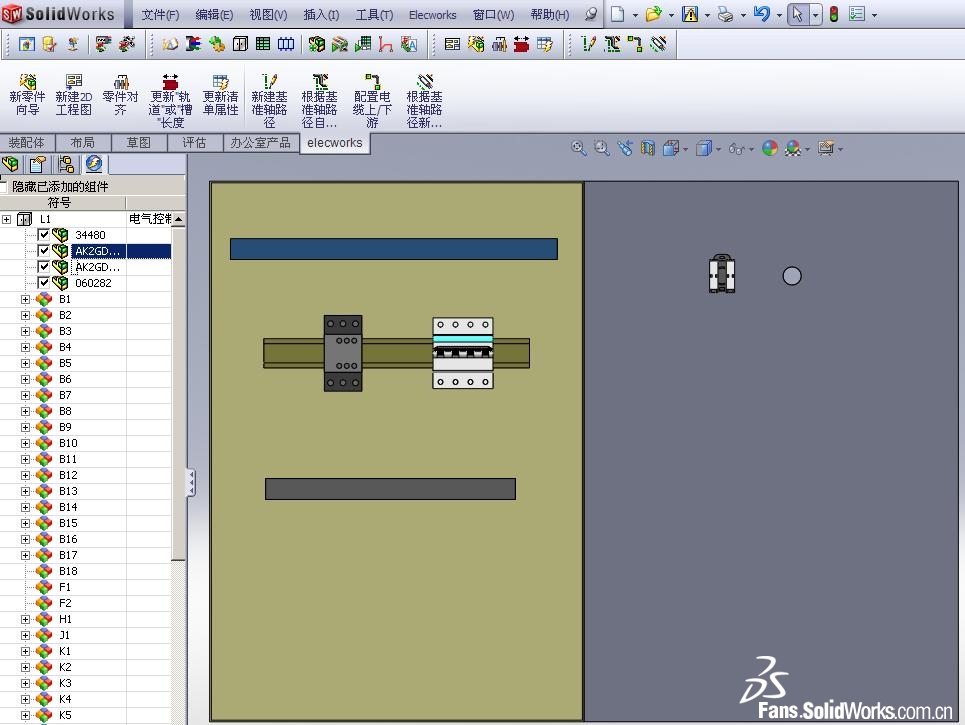Select the B18 tree item
This screenshot has width=965, height=725.
coord(68,571)
